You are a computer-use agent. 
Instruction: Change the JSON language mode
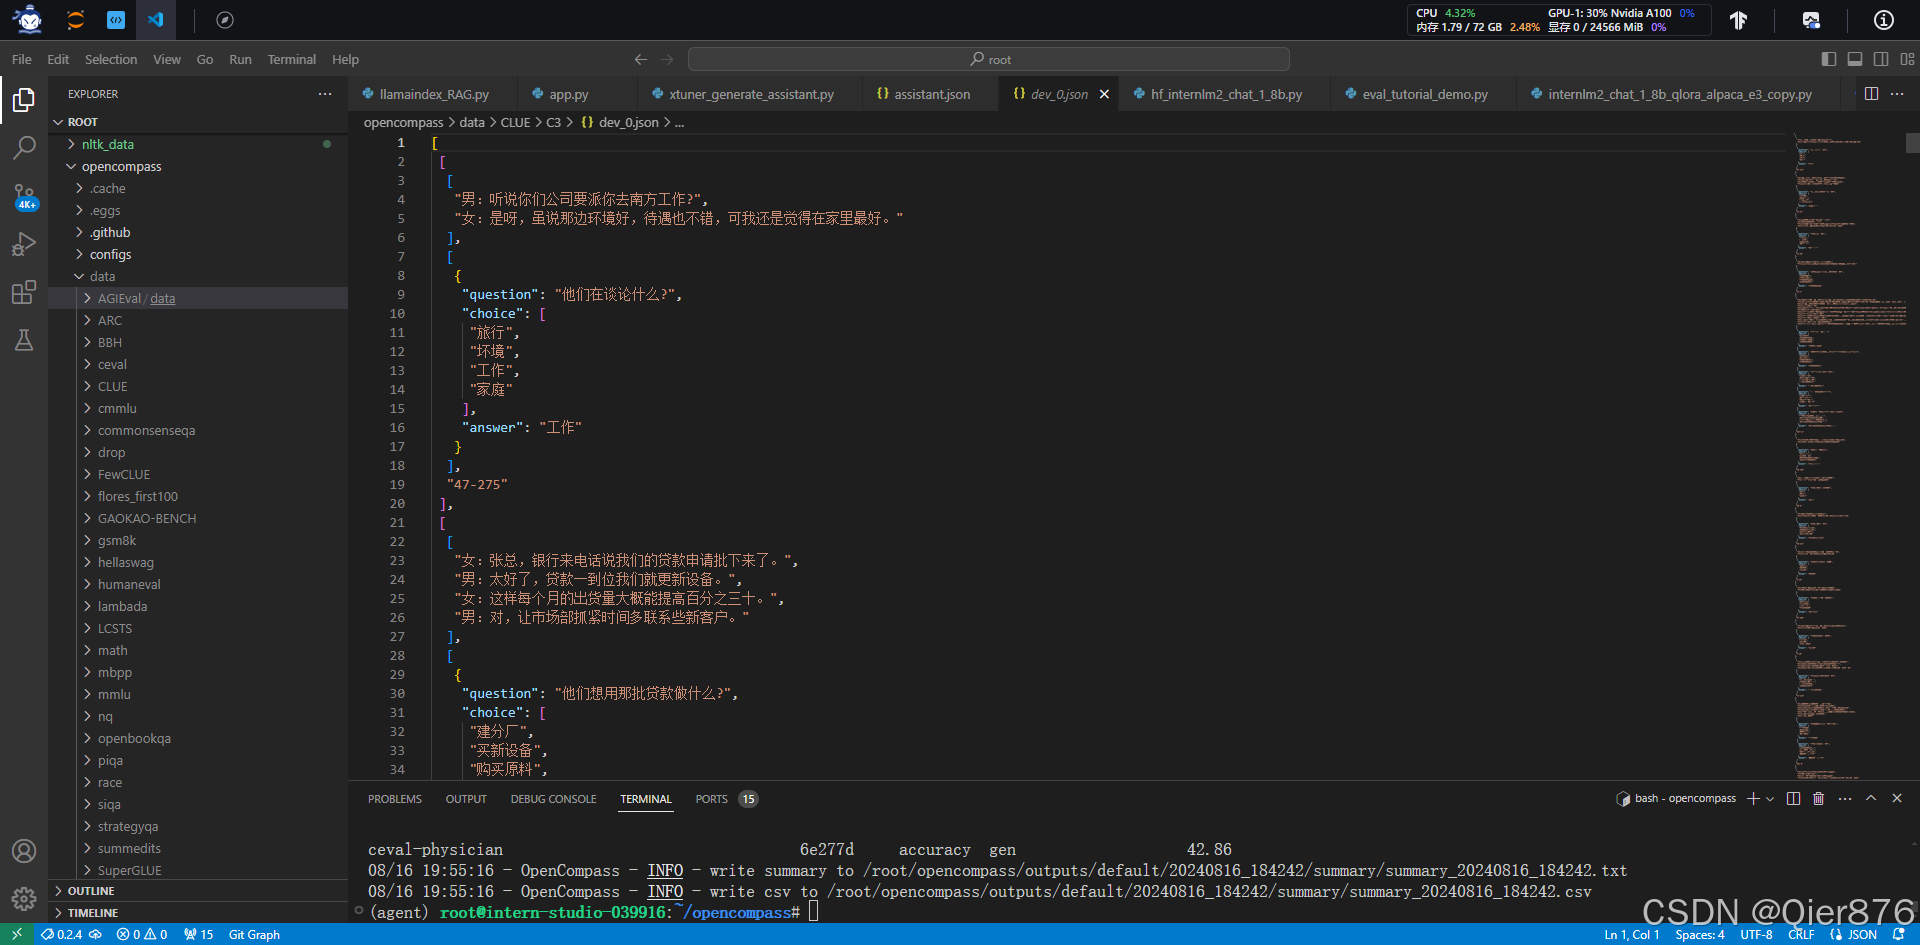click(1862, 934)
